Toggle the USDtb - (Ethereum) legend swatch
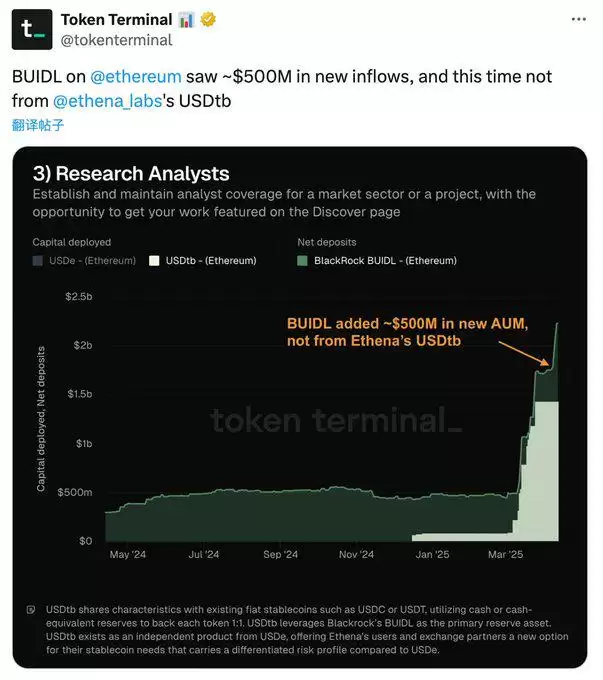The width and height of the screenshot is (603, 680). [154, 261]
